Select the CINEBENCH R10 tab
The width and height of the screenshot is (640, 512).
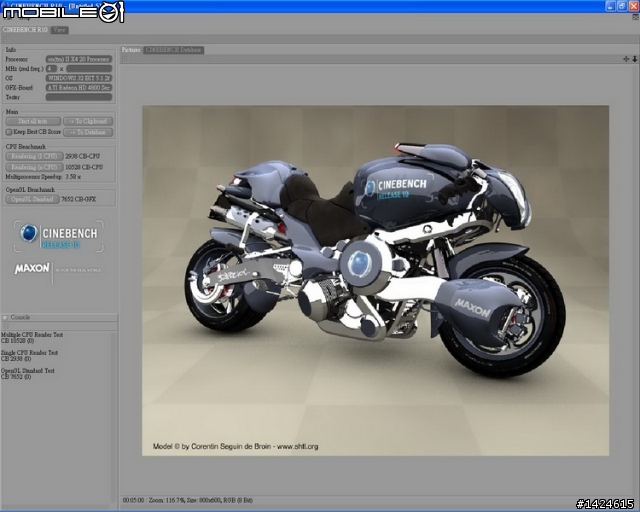pyautogui.click(x=25, y=30)
